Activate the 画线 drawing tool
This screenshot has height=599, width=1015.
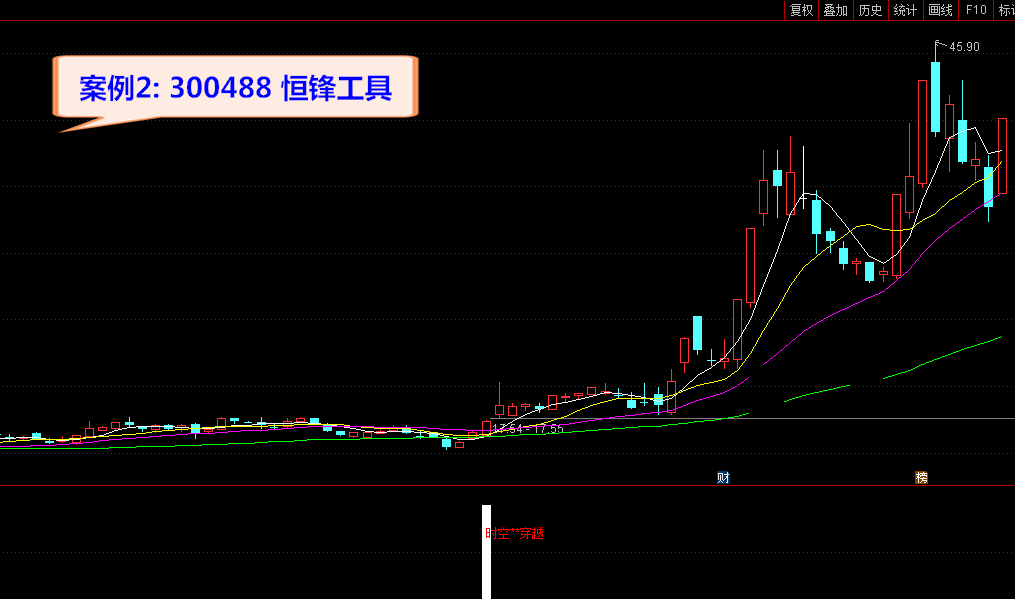tap(941, 10)
